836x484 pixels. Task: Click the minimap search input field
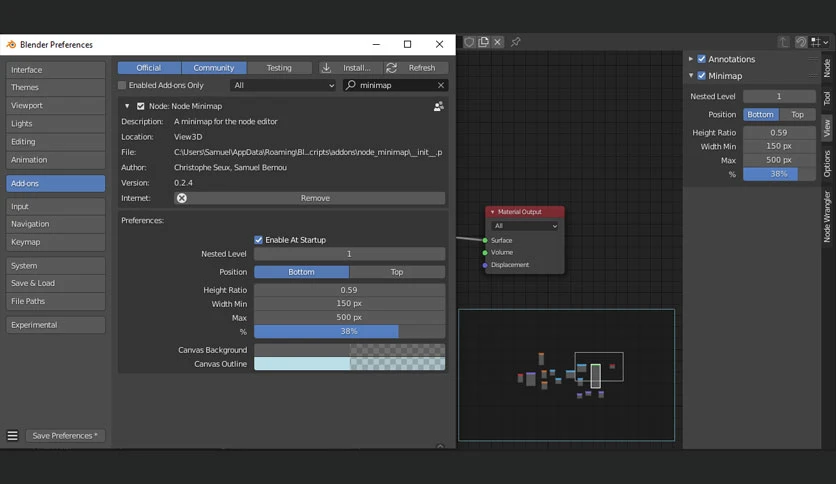point(395,85)
